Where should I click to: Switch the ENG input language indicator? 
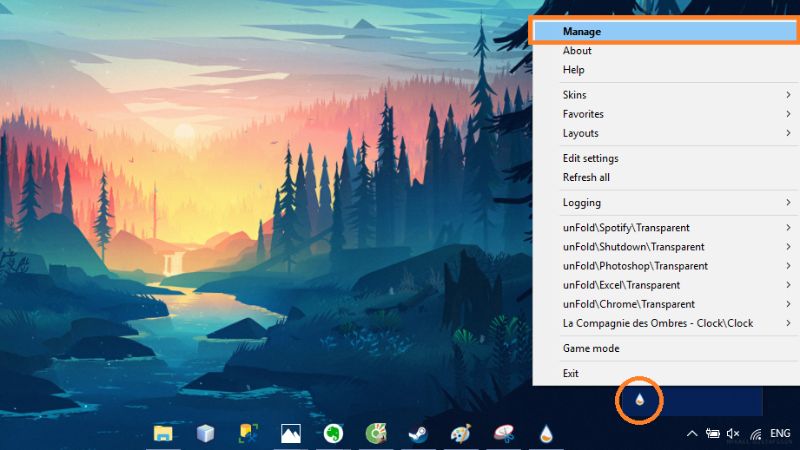(x=780, y=433)
